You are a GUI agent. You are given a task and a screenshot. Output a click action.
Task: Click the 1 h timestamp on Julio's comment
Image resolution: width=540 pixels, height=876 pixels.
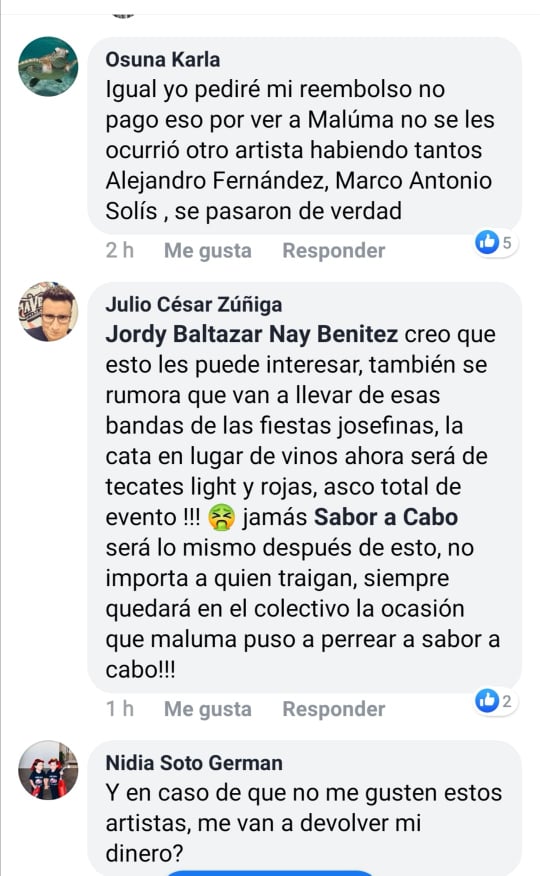[x=120, y=709]
